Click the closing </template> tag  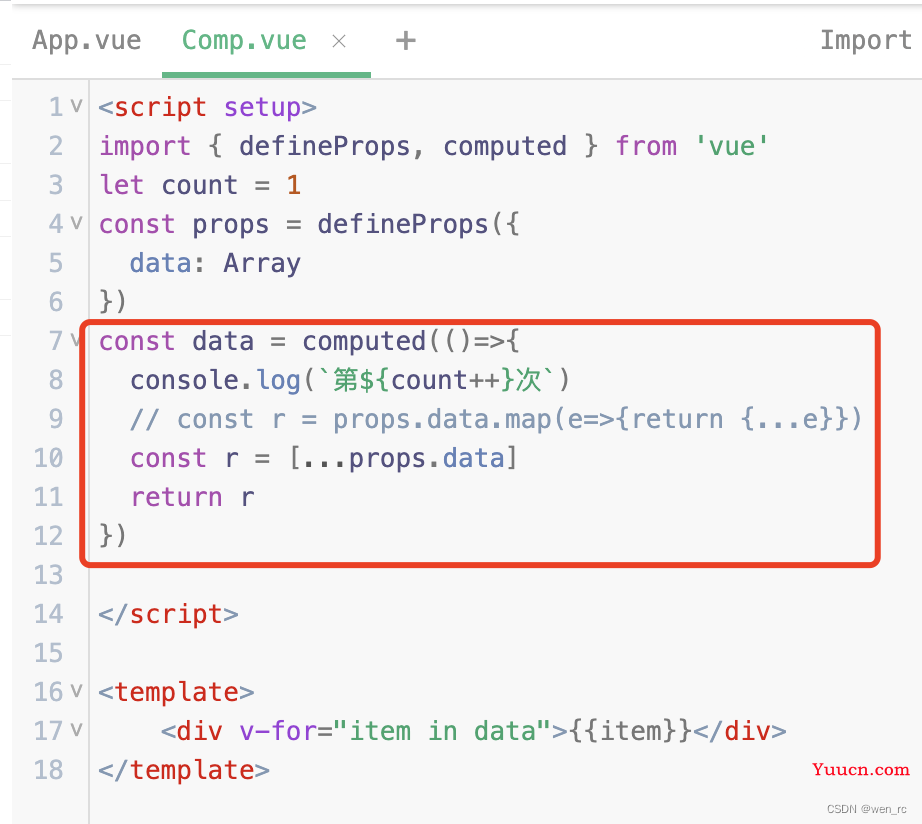tap(184, 770)
